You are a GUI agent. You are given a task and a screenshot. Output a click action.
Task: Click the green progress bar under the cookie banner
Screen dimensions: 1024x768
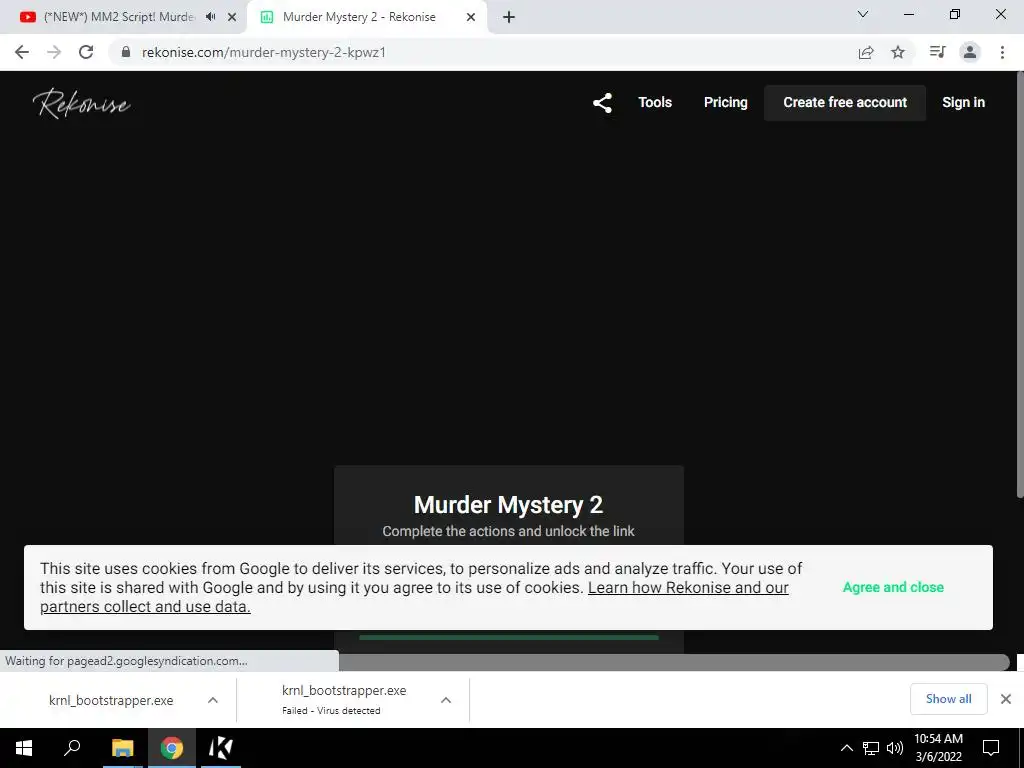pyautogui.click(x=509, y=637)
